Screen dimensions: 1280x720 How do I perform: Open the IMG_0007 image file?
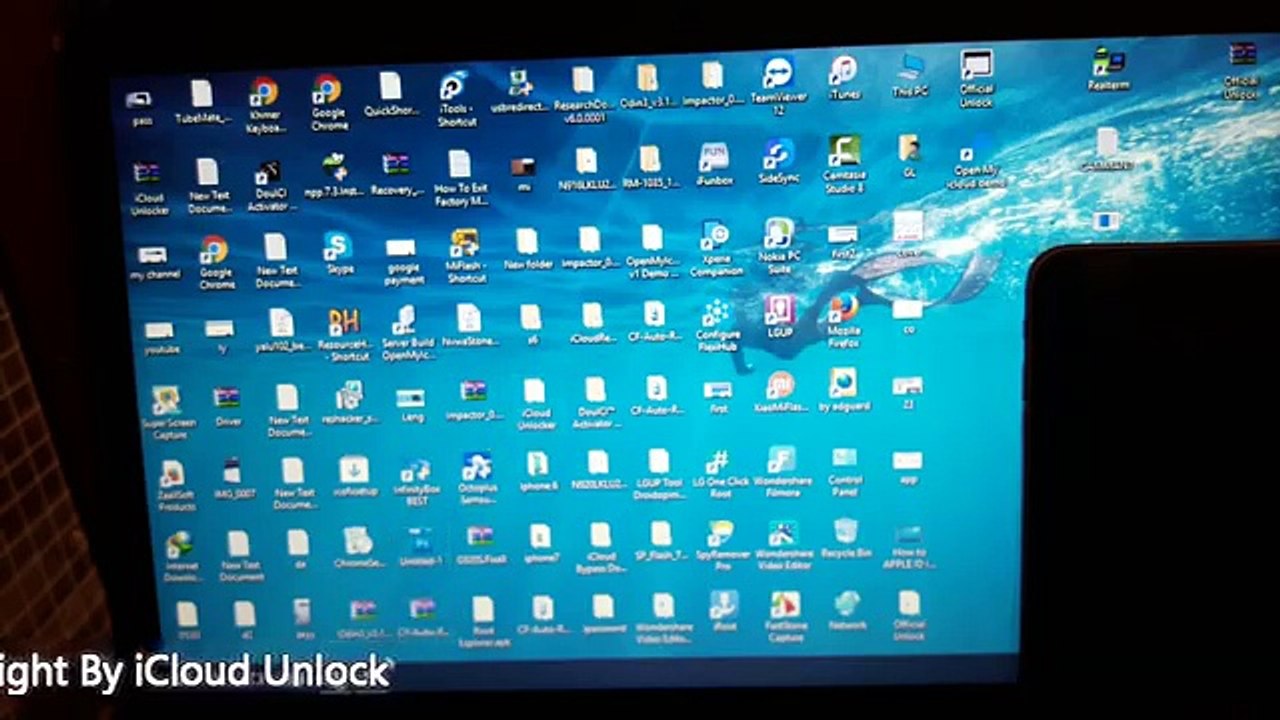point(232,480)
